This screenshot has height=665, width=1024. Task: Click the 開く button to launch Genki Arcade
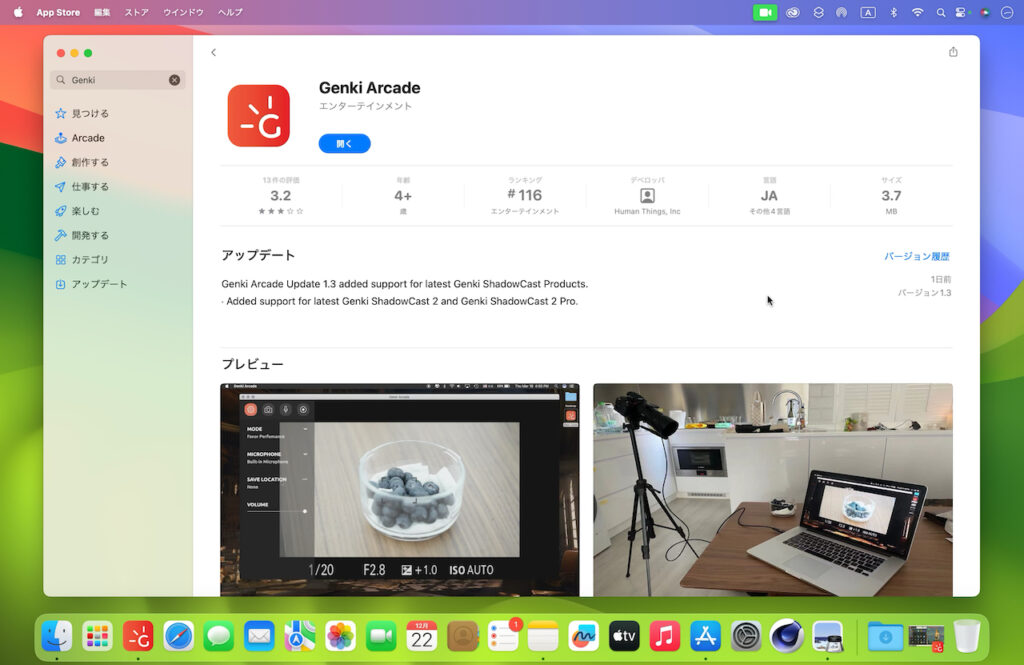point(344,143)
